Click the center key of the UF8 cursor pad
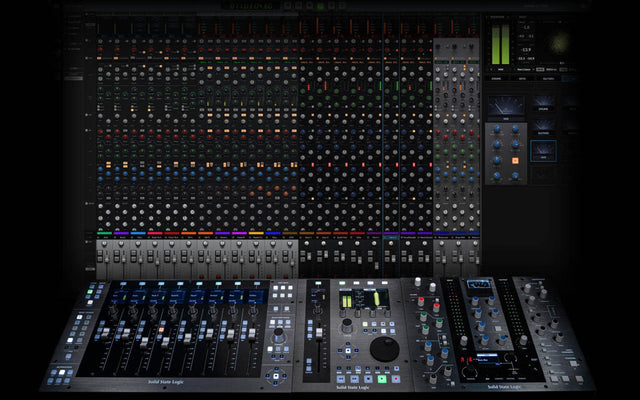 pyautogui.click(x=276, y=376)
